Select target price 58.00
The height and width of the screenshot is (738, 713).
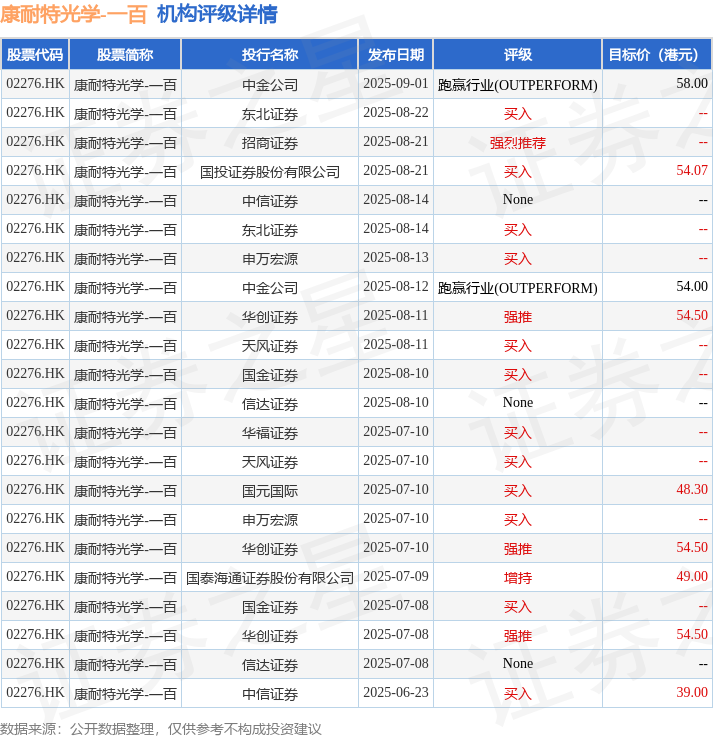coord(692,84)
